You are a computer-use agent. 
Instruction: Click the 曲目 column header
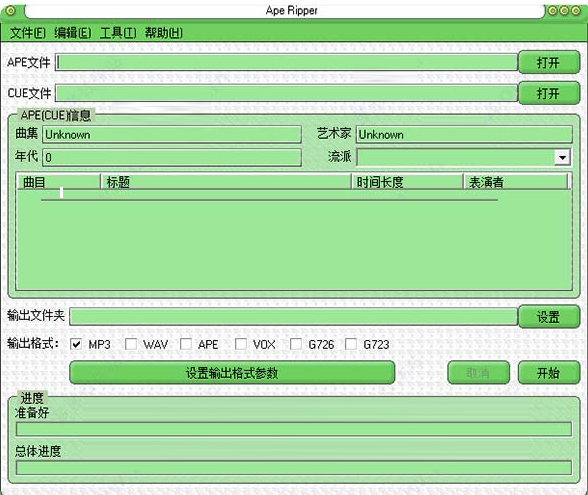[59, 182]
